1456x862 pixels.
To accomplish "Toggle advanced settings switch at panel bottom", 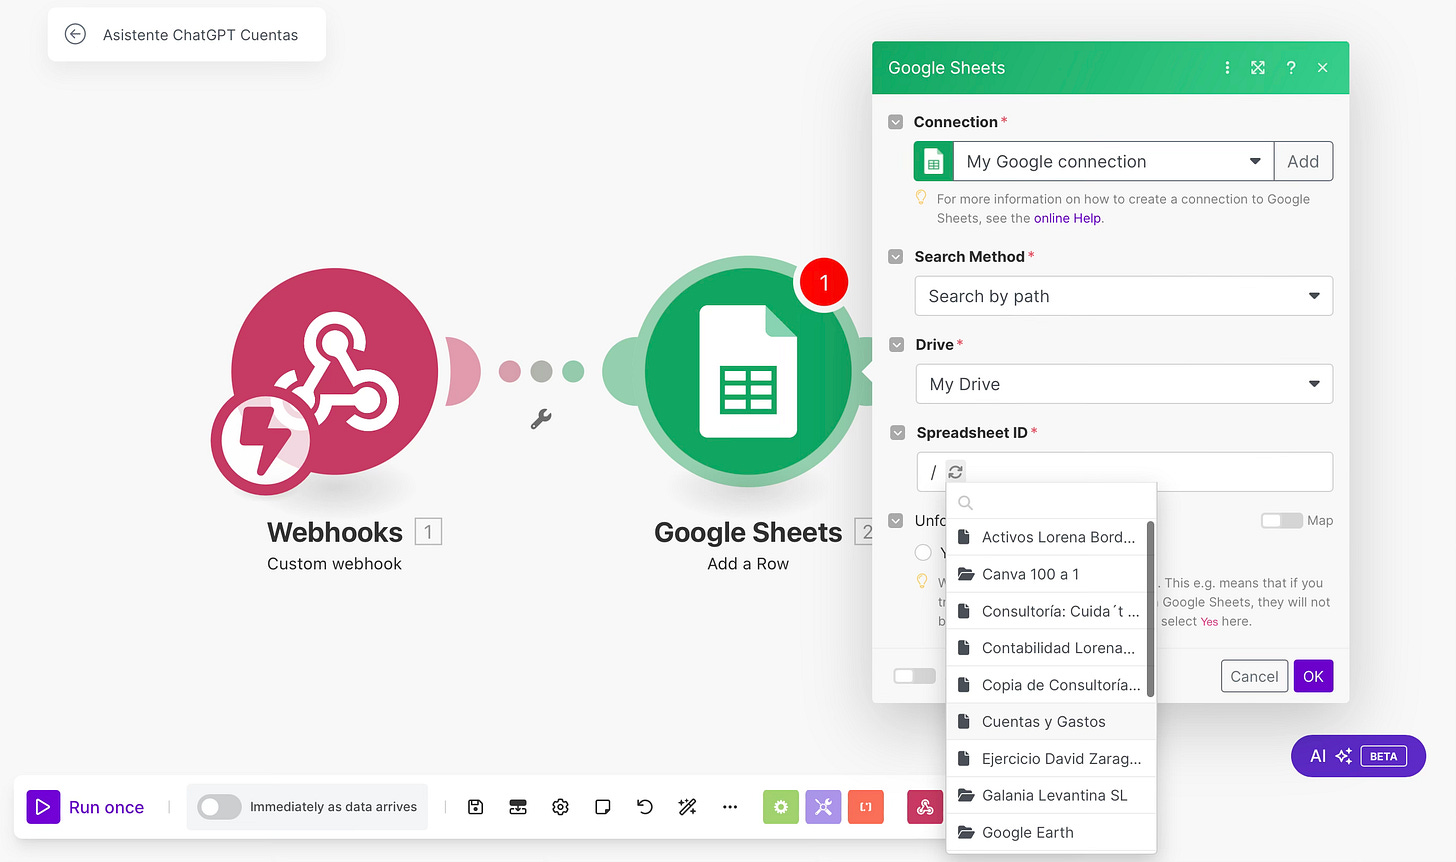I will coord(914,676).
